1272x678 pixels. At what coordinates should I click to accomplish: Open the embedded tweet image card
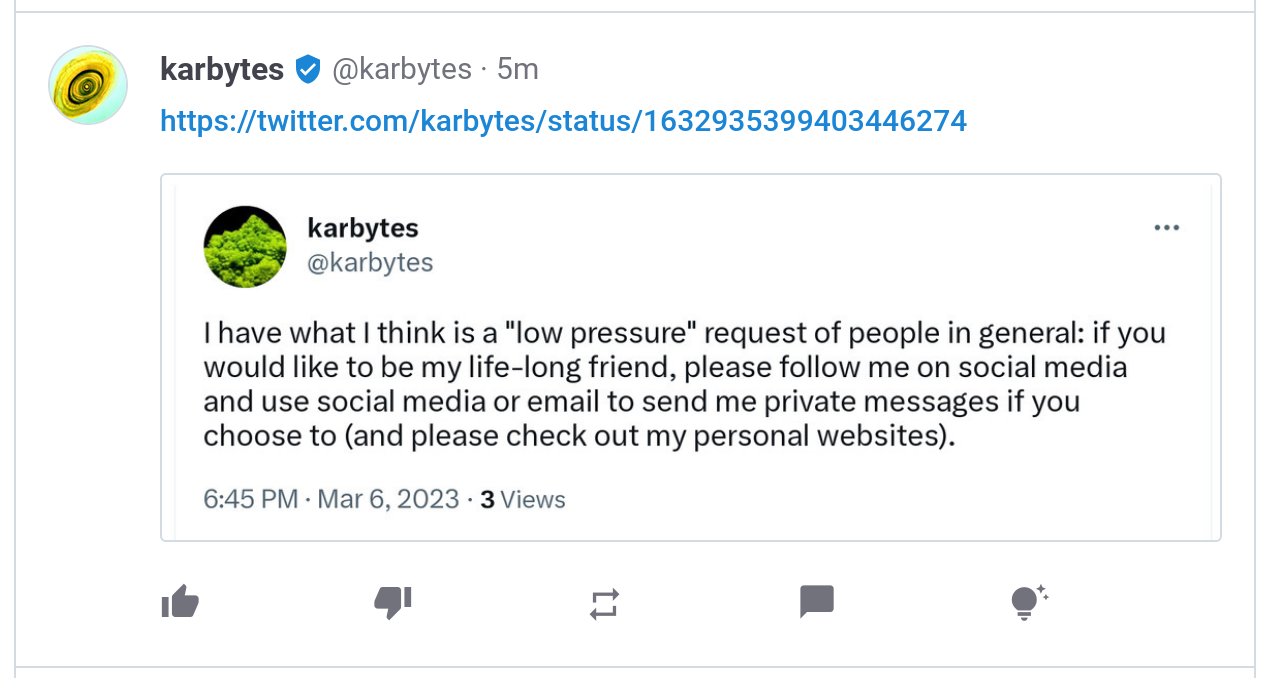(691, 358)
